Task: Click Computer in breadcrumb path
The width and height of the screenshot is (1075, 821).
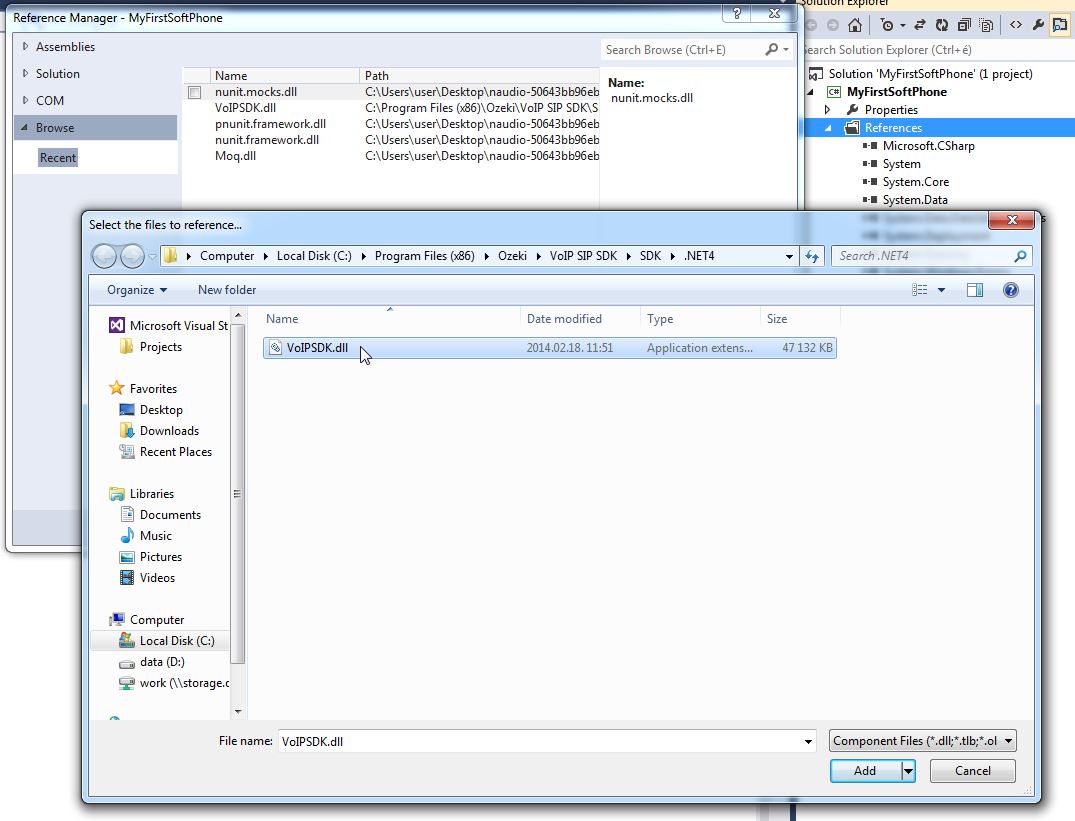Action: pyautogui.click(x=227, y=256)
